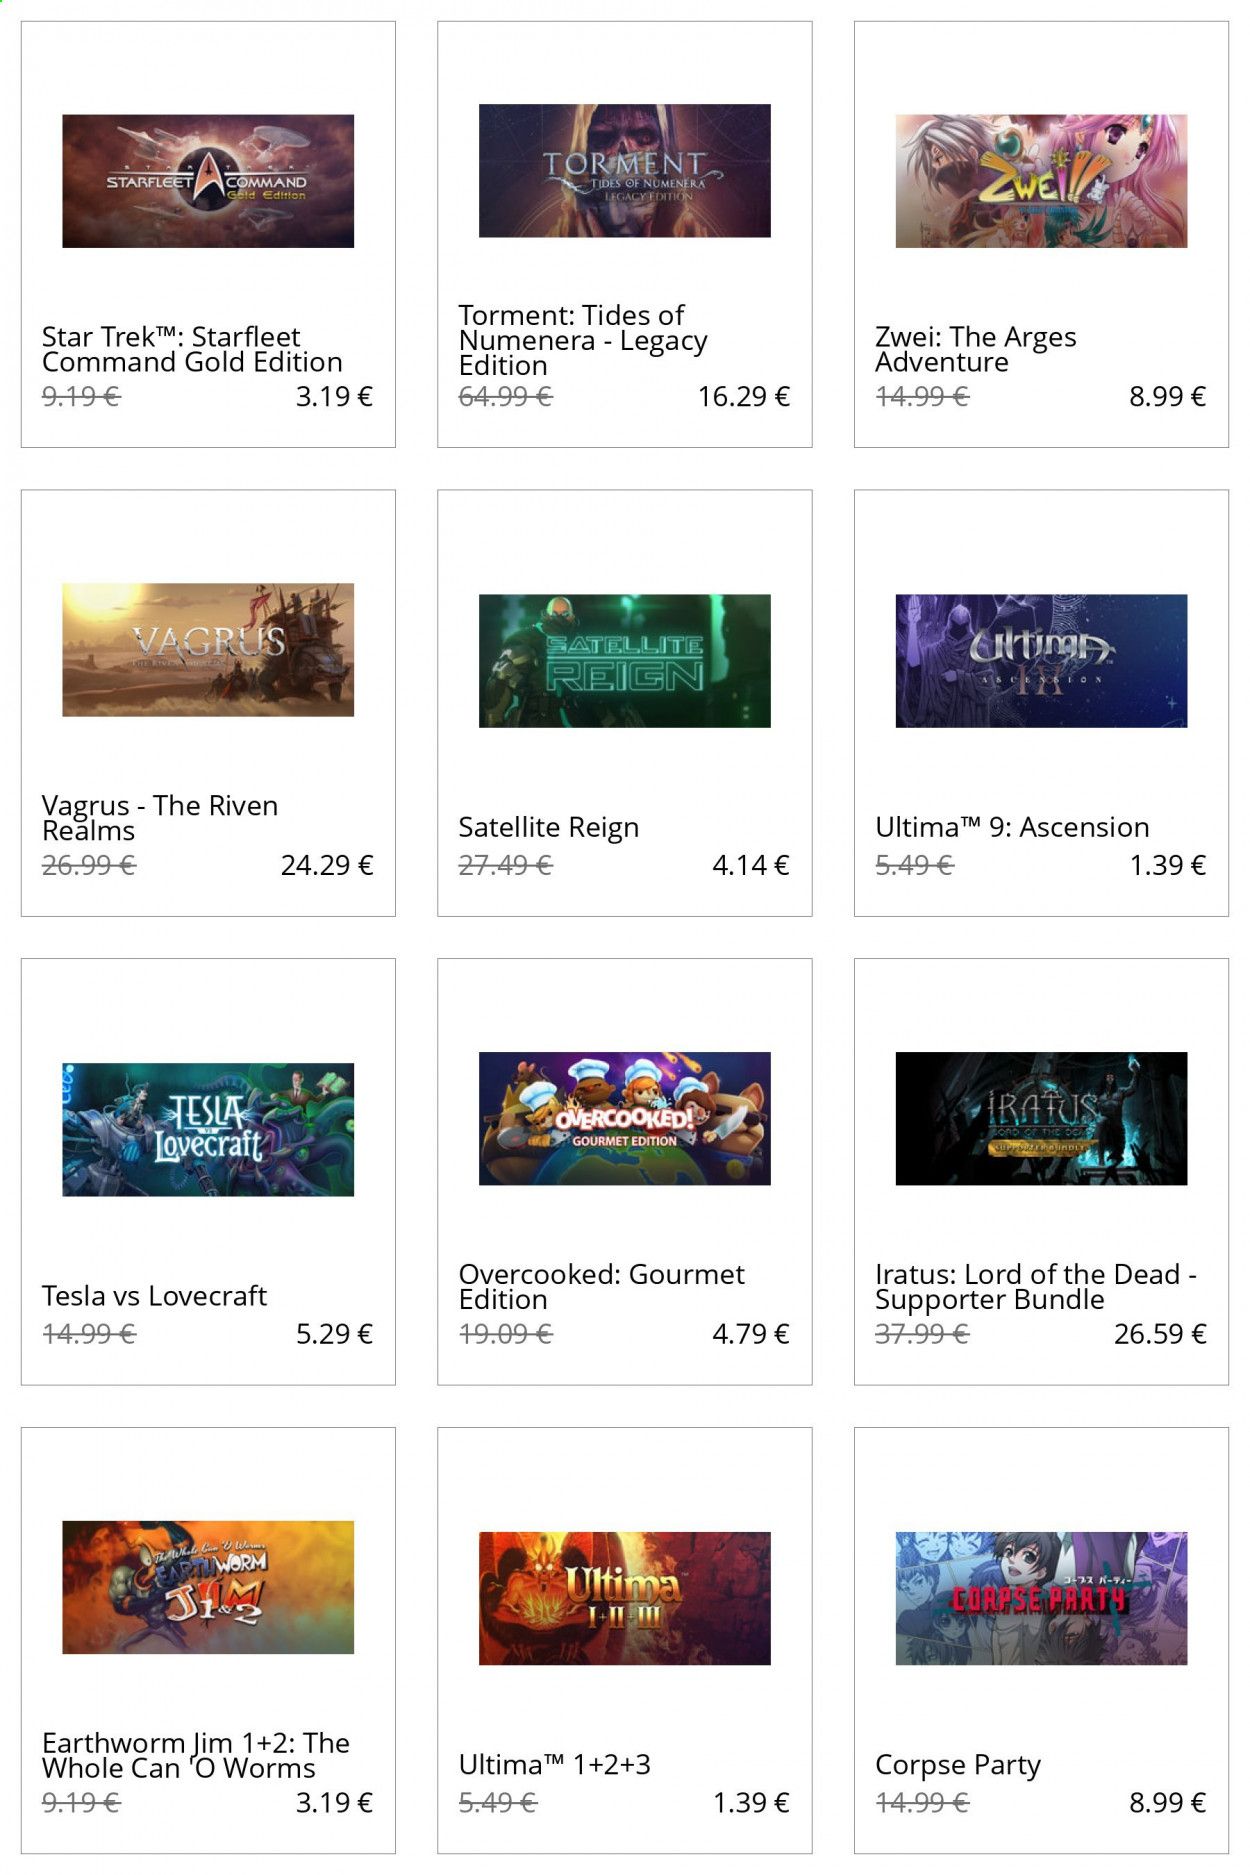Select the 8.99 € price for Corpse Party

coord(1168,1803)
